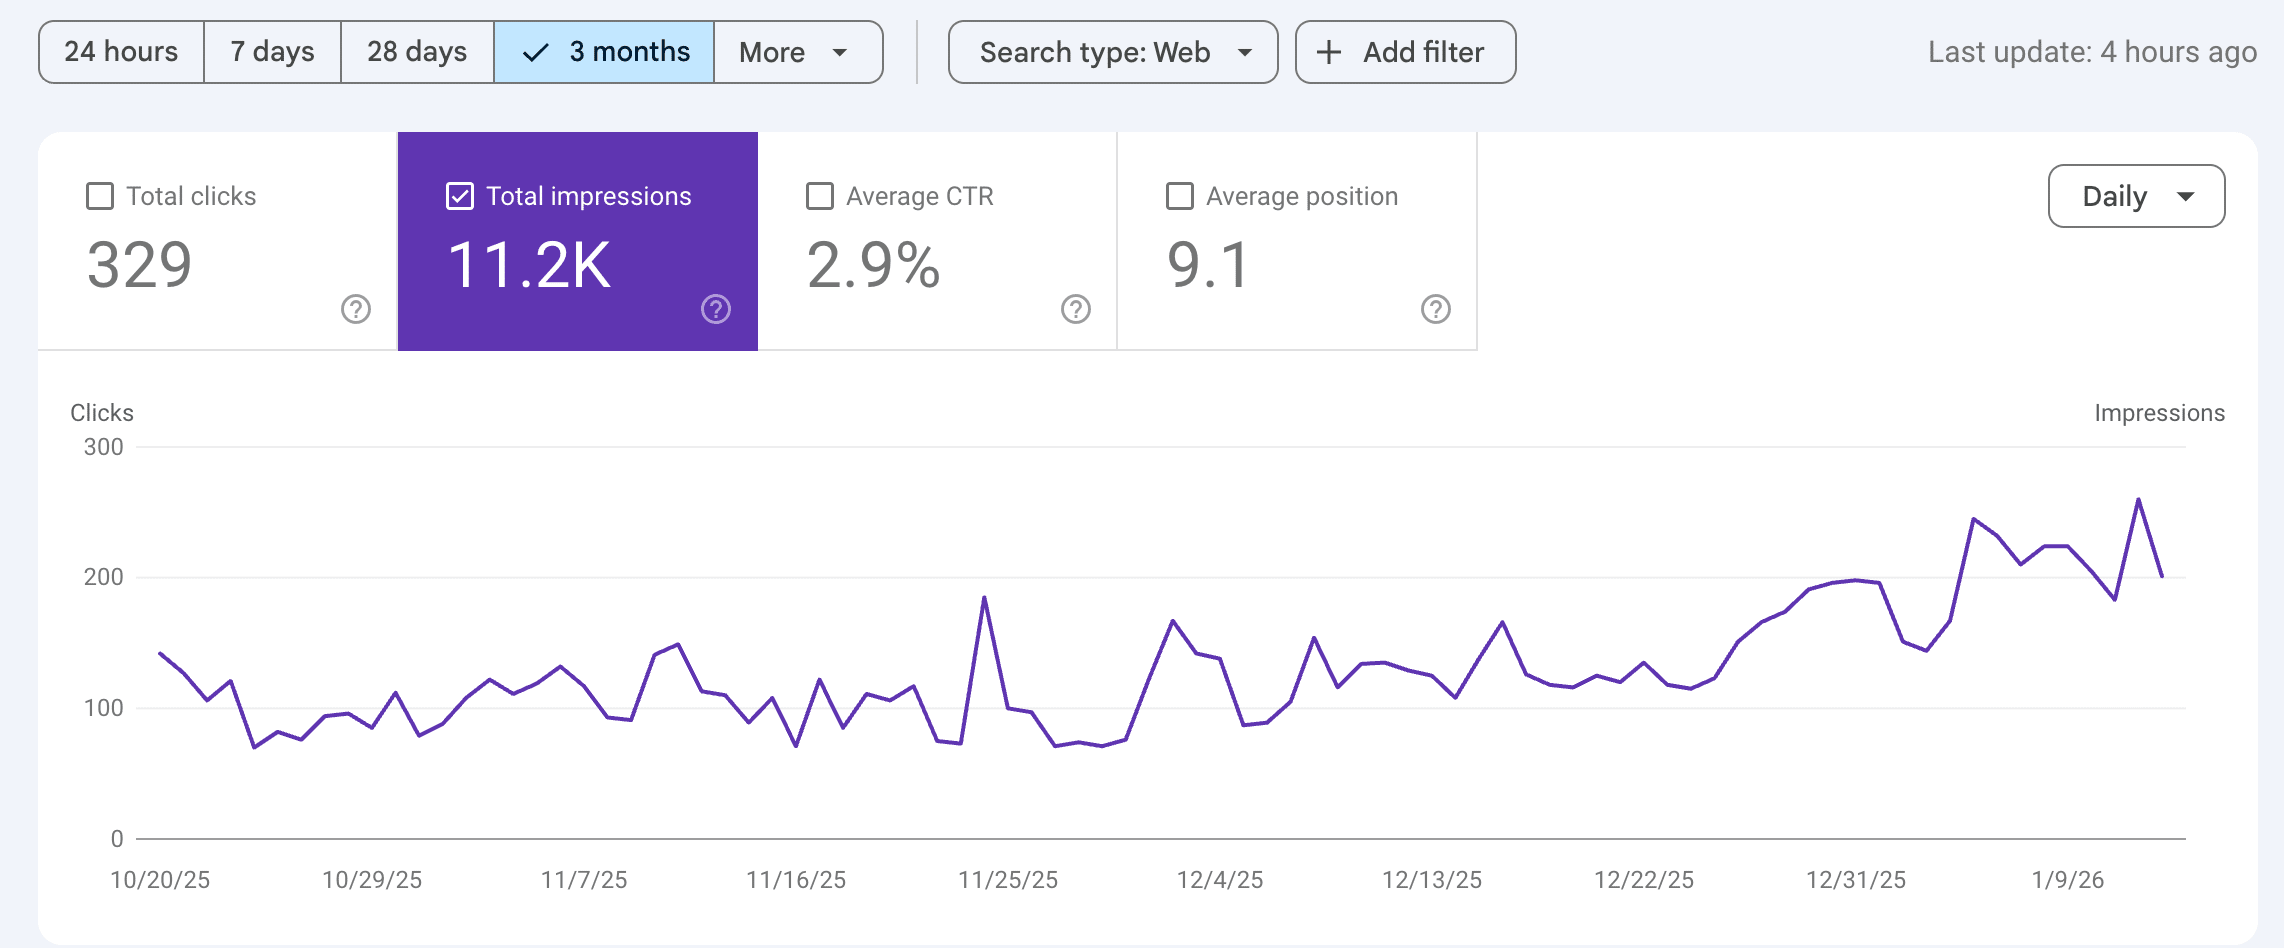Uncheck the Total impressions checkbox

(460, 196)
